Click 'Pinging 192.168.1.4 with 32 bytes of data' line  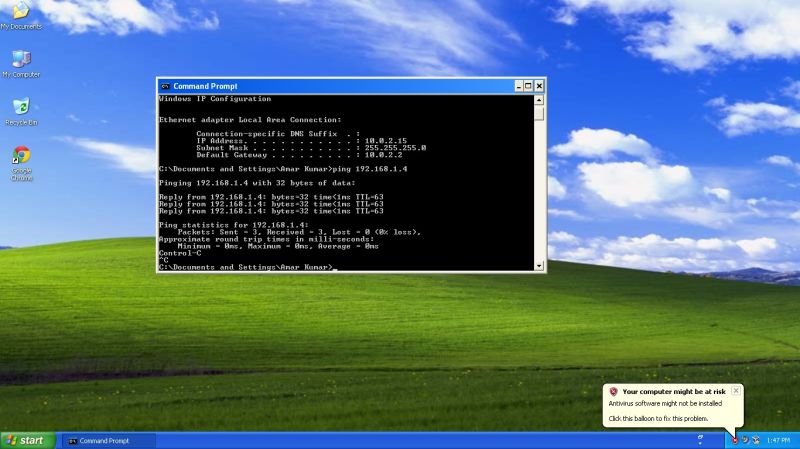257,183
